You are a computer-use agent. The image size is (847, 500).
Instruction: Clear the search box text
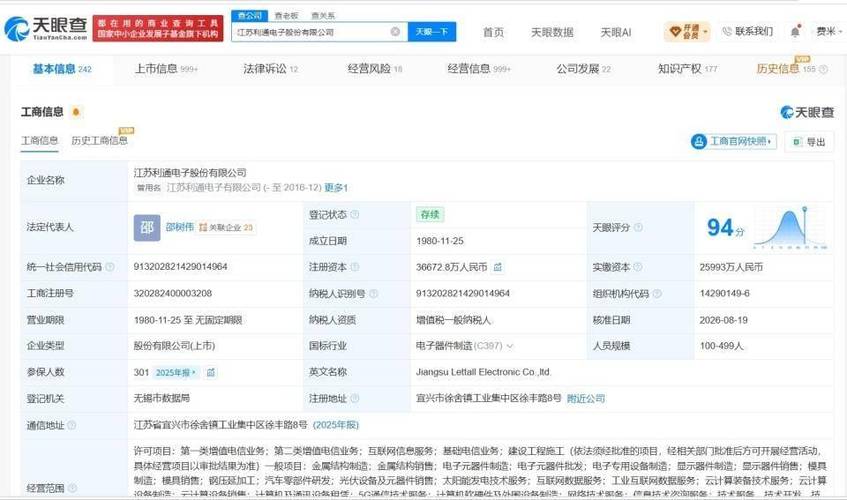395,32
